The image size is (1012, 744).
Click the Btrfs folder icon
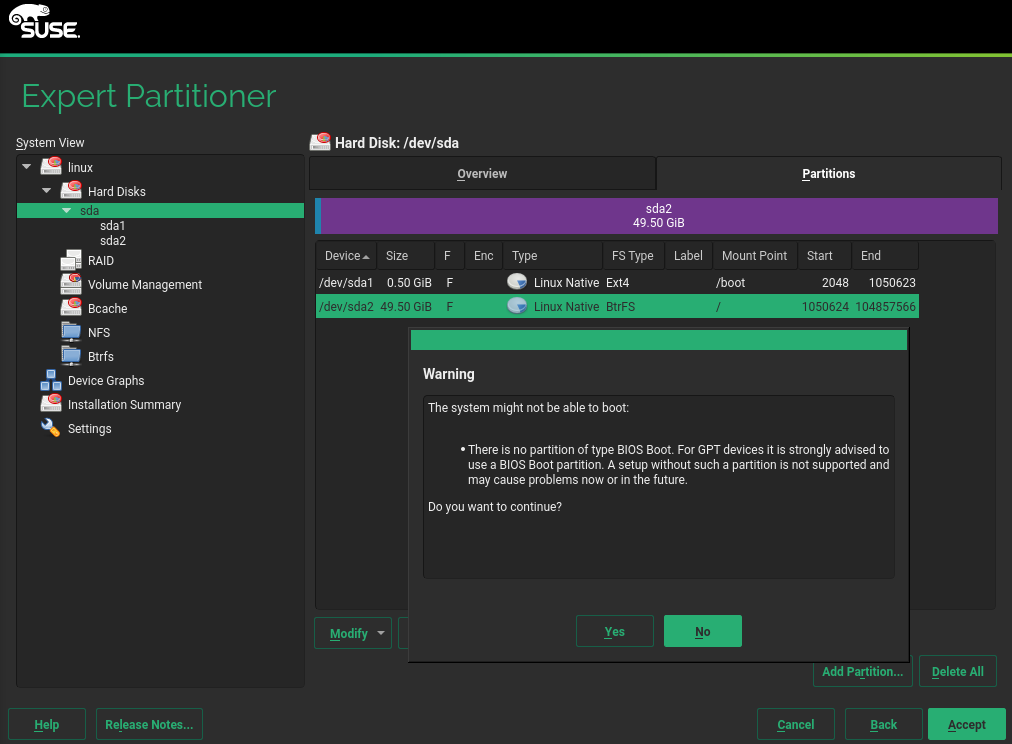coord(71,357)
